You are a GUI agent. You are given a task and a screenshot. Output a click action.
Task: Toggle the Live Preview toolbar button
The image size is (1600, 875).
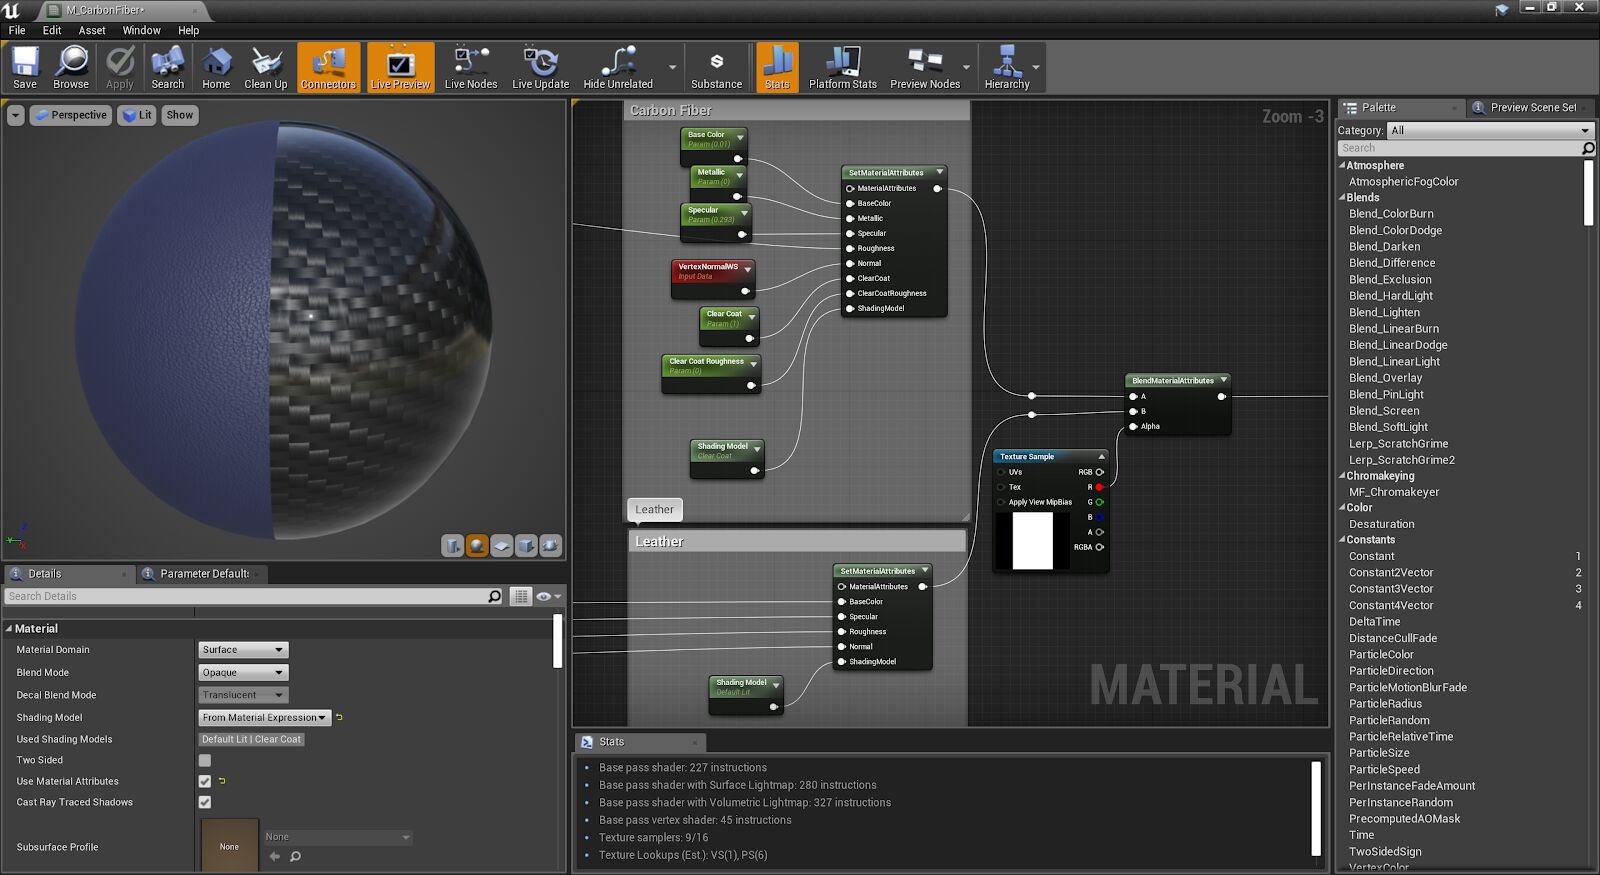pyautogui.click(x=400, y=68)
